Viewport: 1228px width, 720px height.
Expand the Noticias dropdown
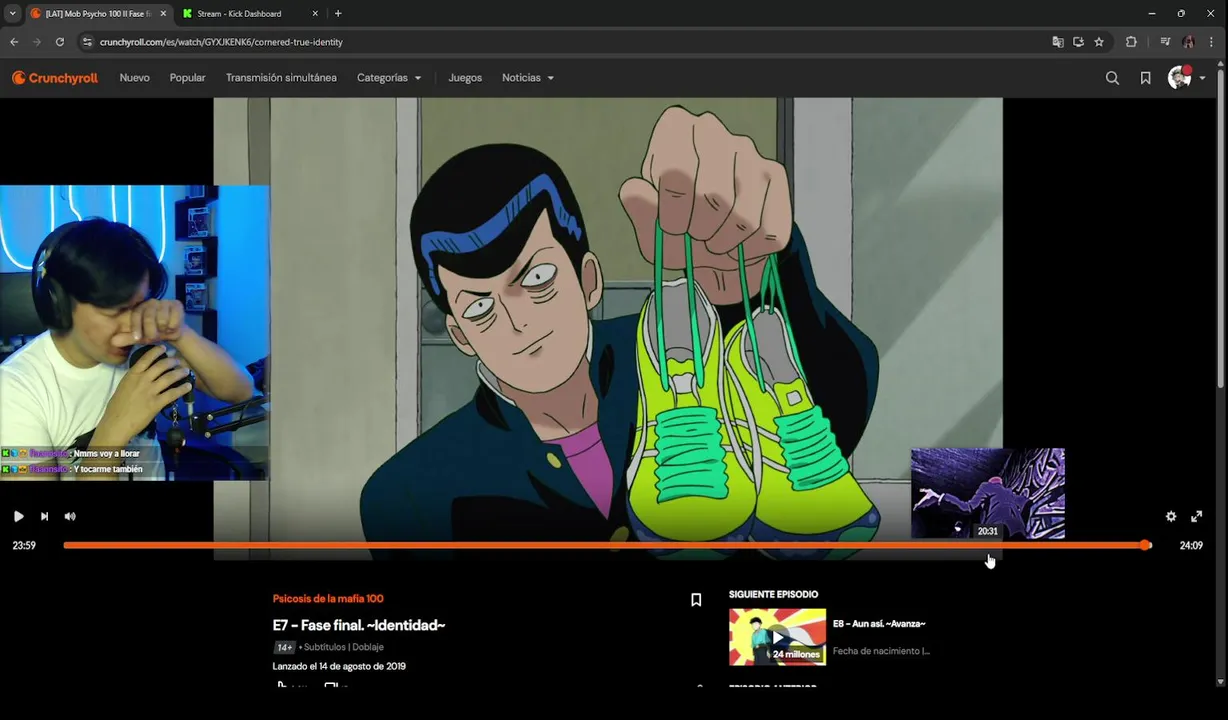click(x=528, y=78)
